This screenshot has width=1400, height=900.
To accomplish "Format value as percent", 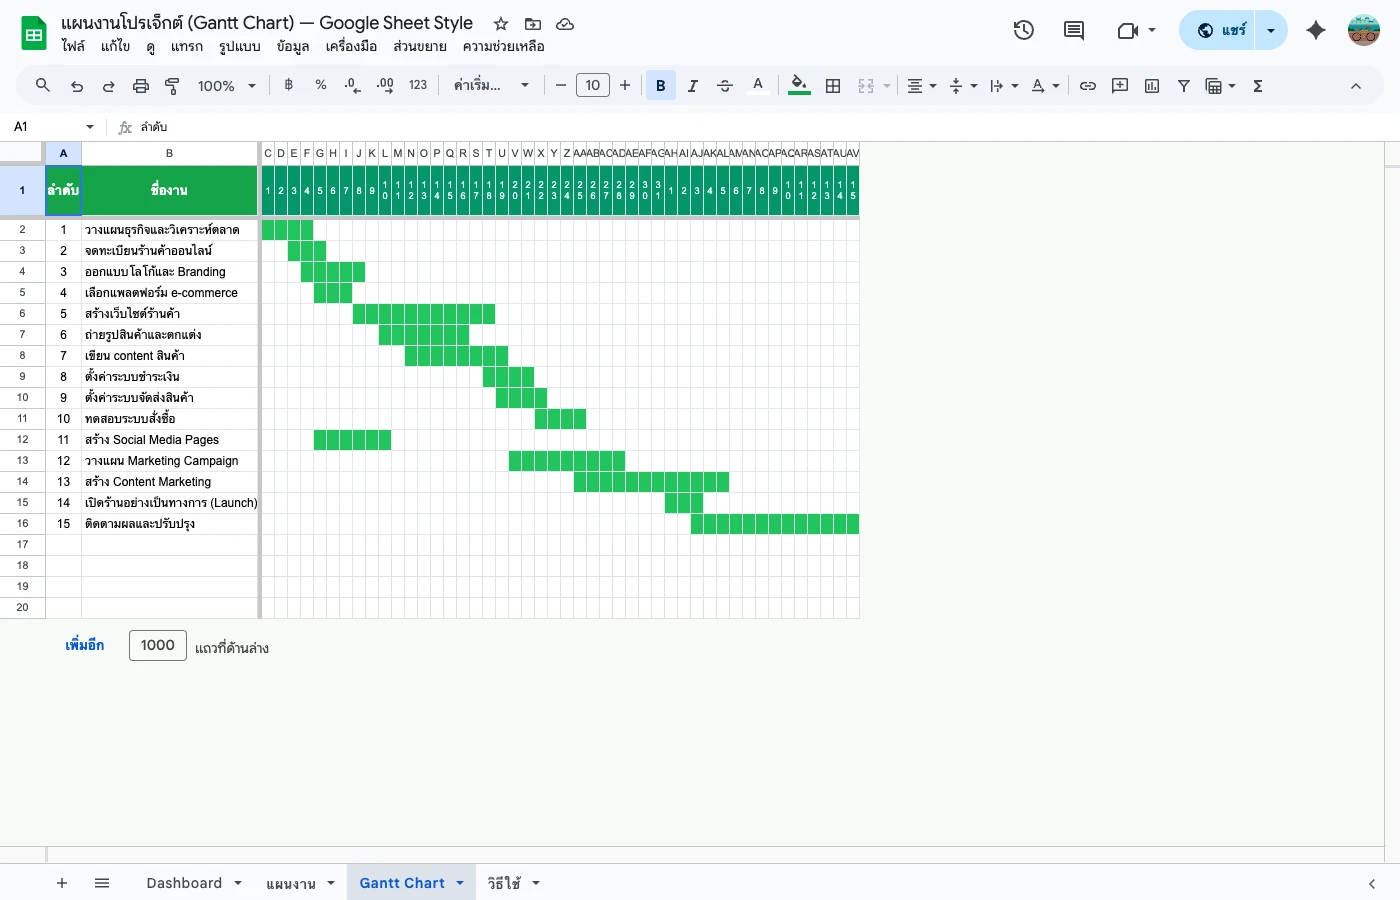I will tap(321, 85).
